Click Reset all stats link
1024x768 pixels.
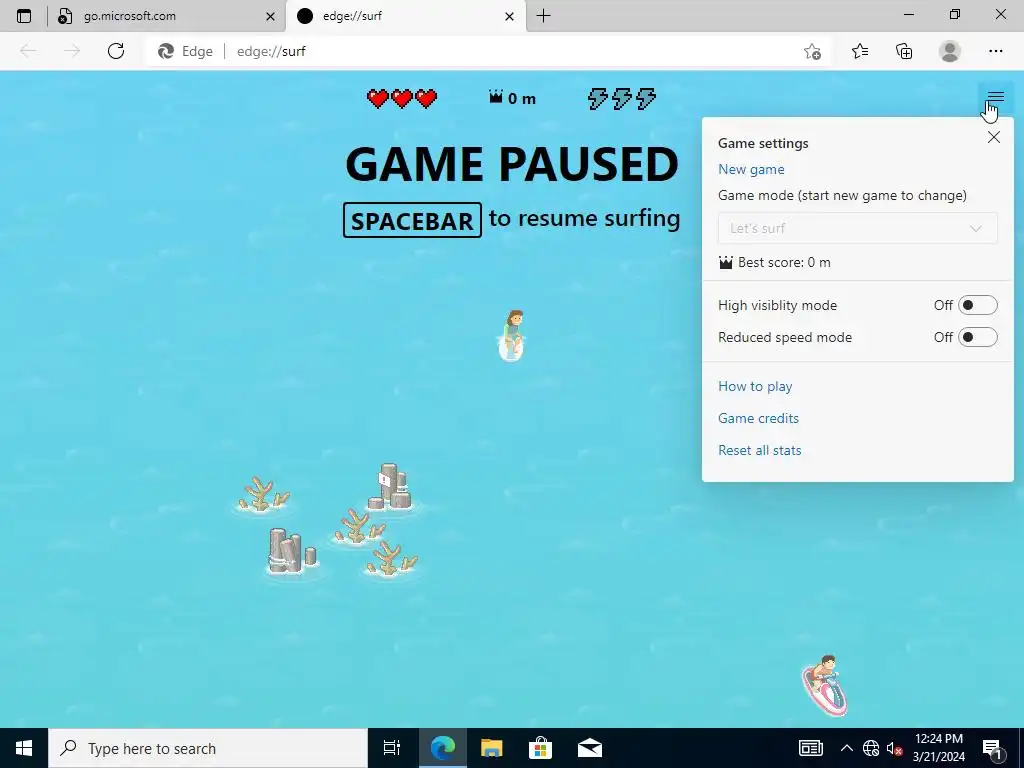point(760,450)
